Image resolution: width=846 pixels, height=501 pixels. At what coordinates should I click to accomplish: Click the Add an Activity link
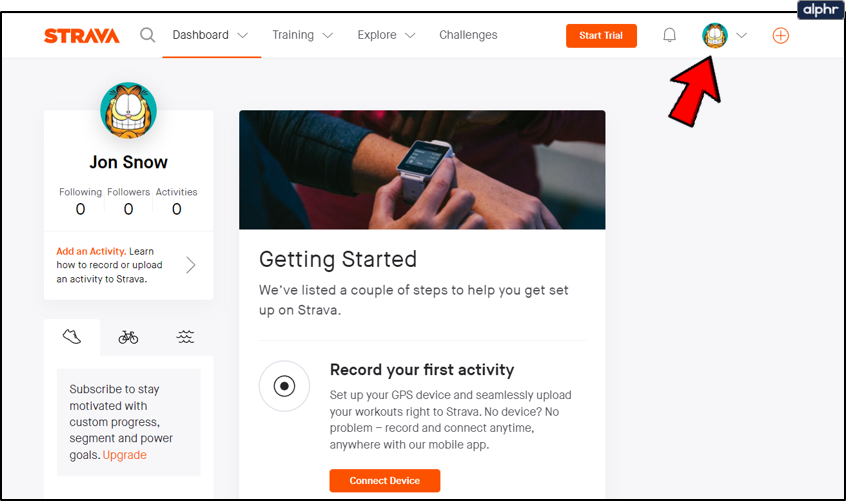90,251
